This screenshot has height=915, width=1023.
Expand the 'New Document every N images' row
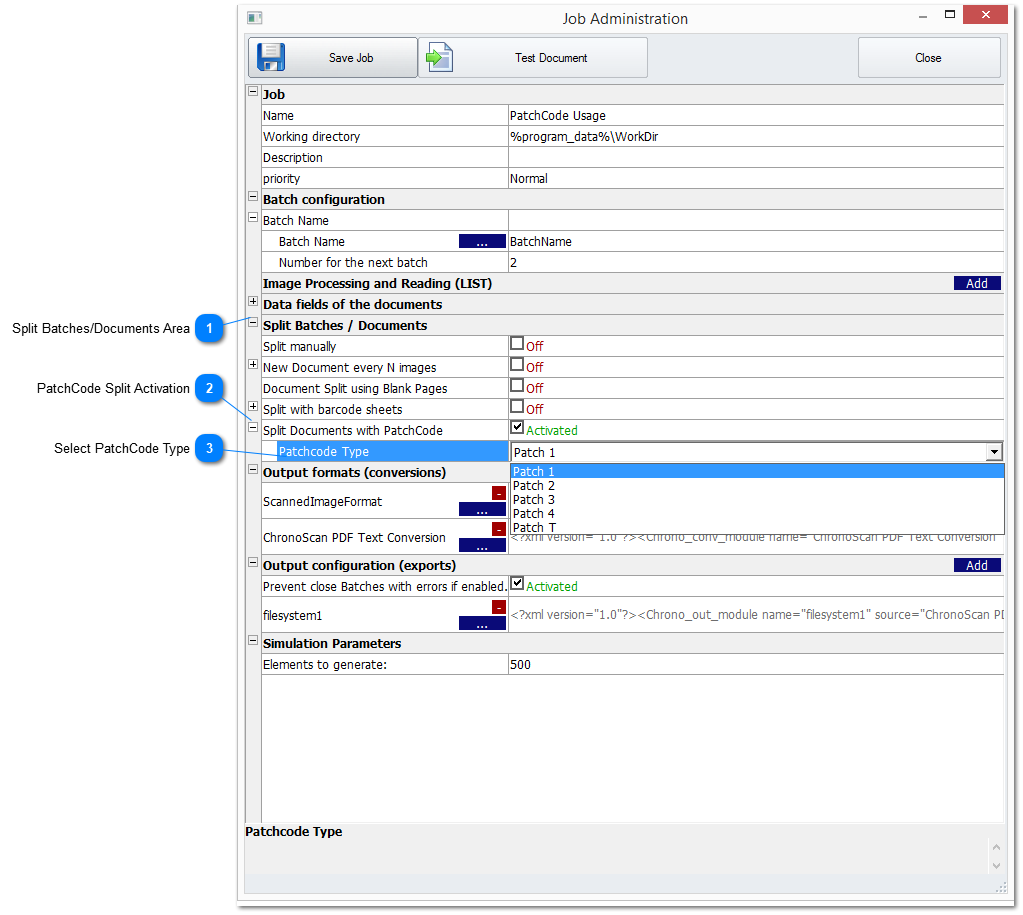tap(253, 366)
